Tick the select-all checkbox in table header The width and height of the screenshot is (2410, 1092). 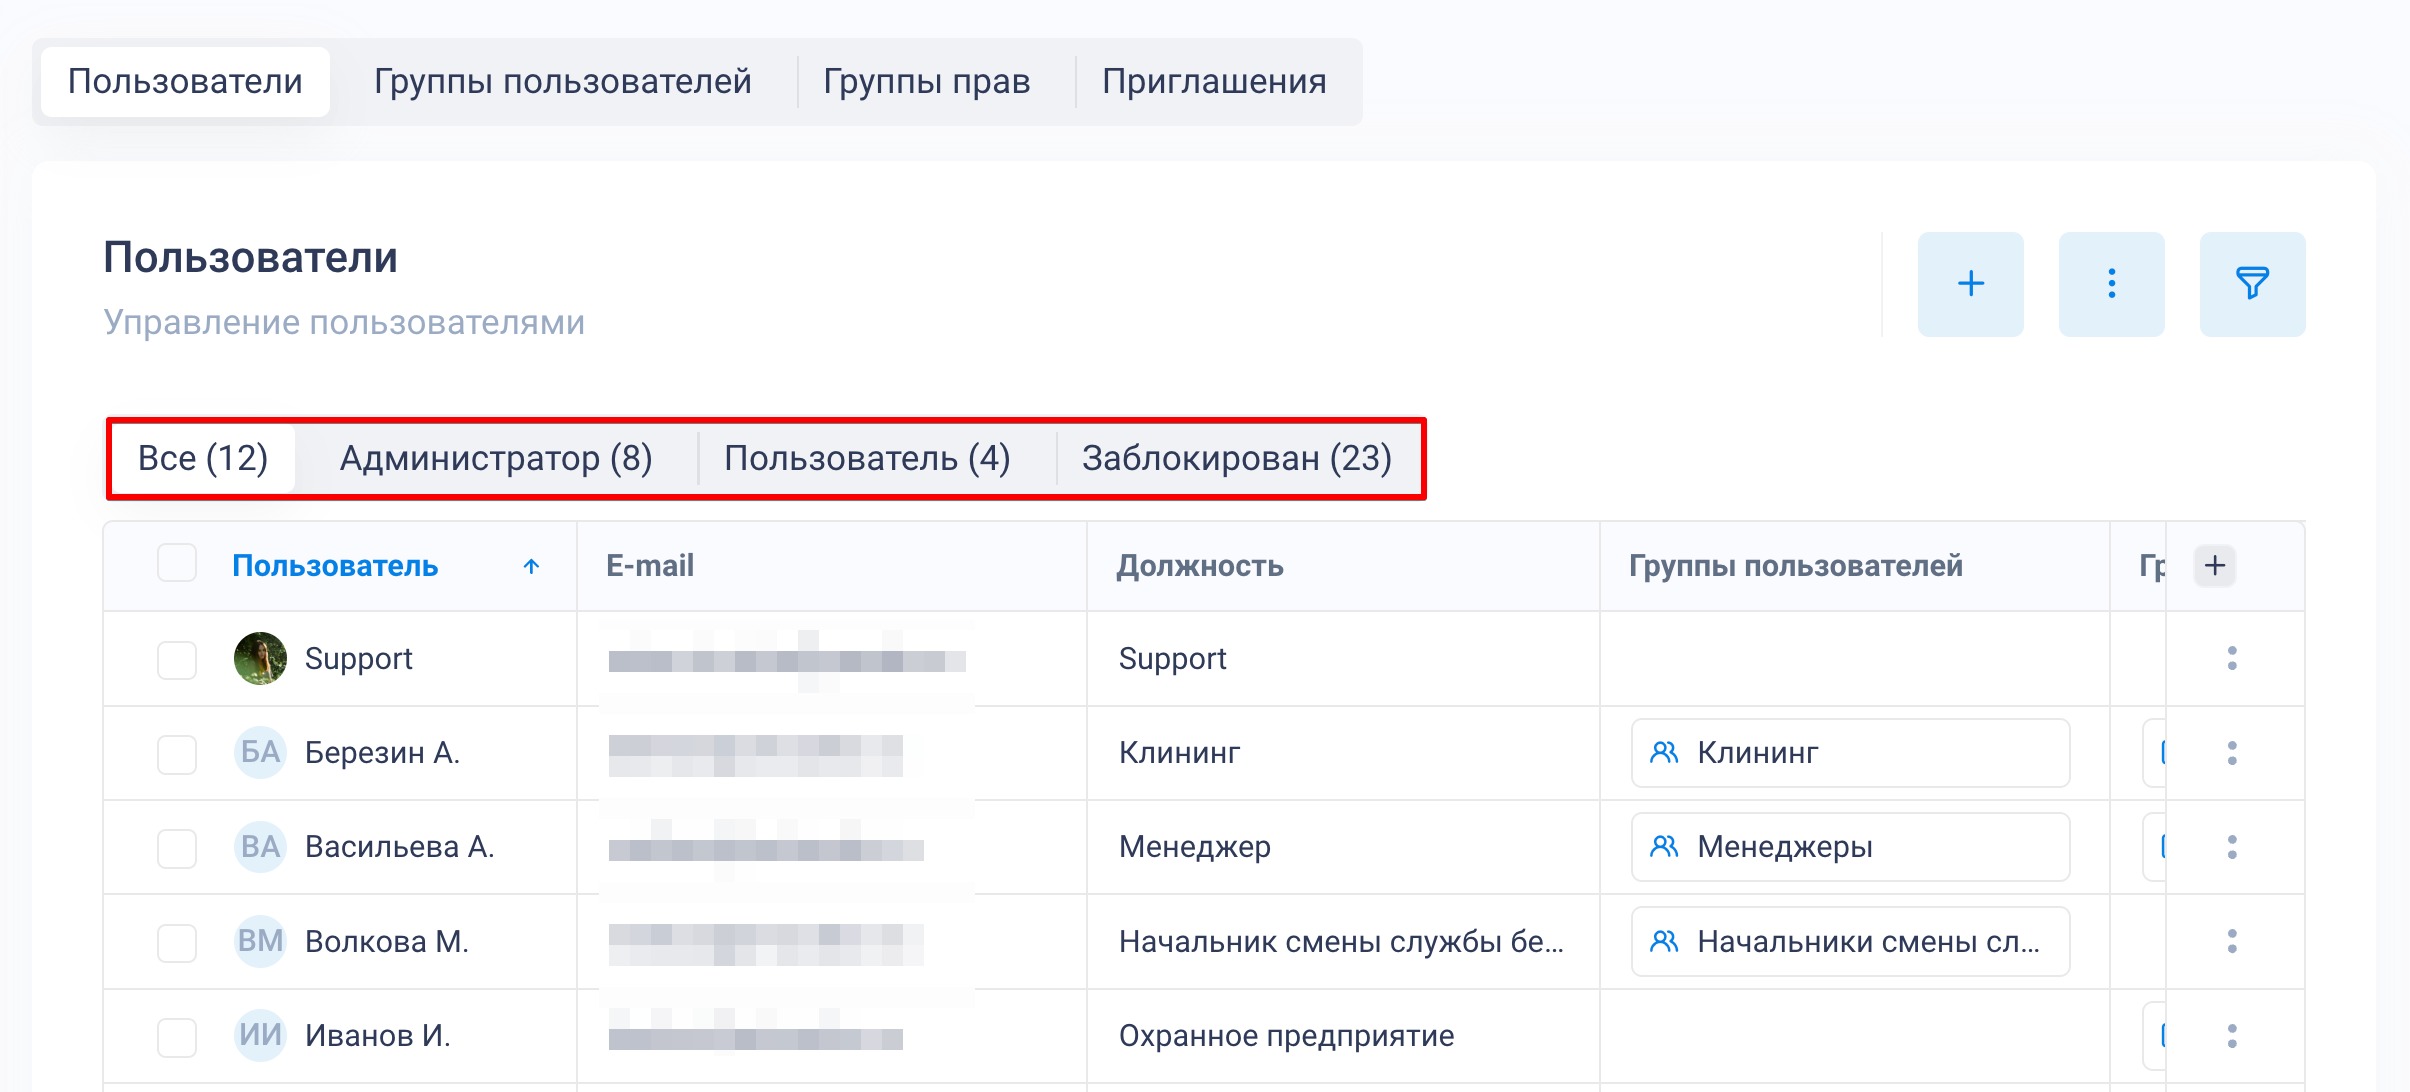click(x=177, y=563)
